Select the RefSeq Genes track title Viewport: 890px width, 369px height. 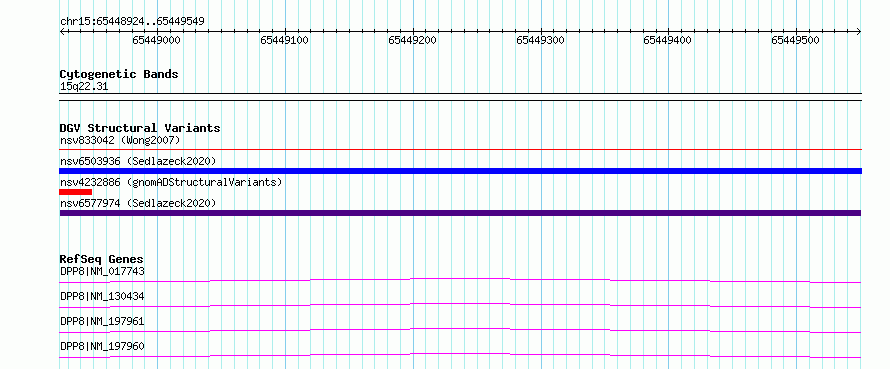click(102, 259)
